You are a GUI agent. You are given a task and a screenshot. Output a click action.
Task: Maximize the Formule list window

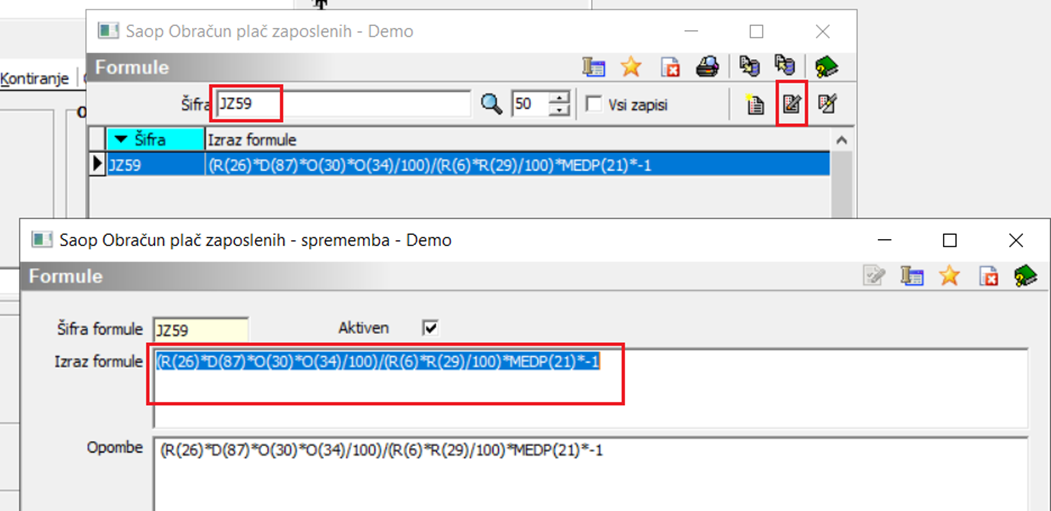click(757, 31)
